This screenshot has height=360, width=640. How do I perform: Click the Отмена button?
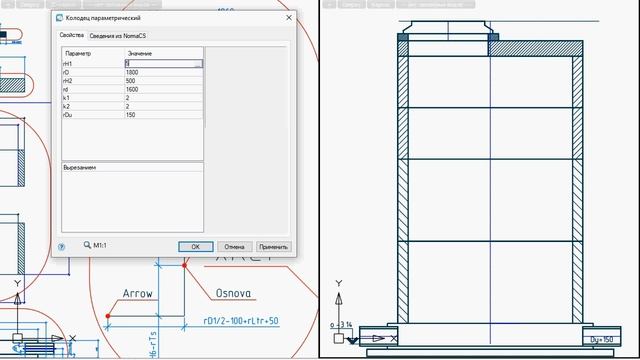(x=234, y=247)
